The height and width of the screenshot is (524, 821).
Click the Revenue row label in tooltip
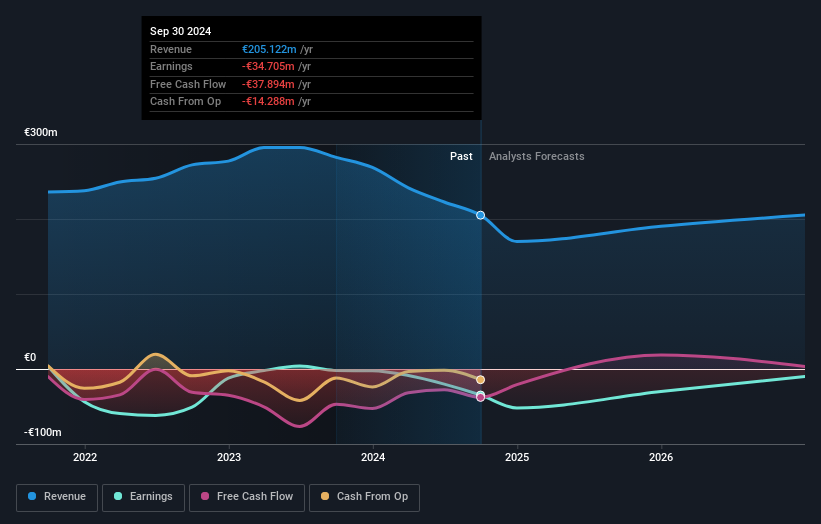(171, 49)
